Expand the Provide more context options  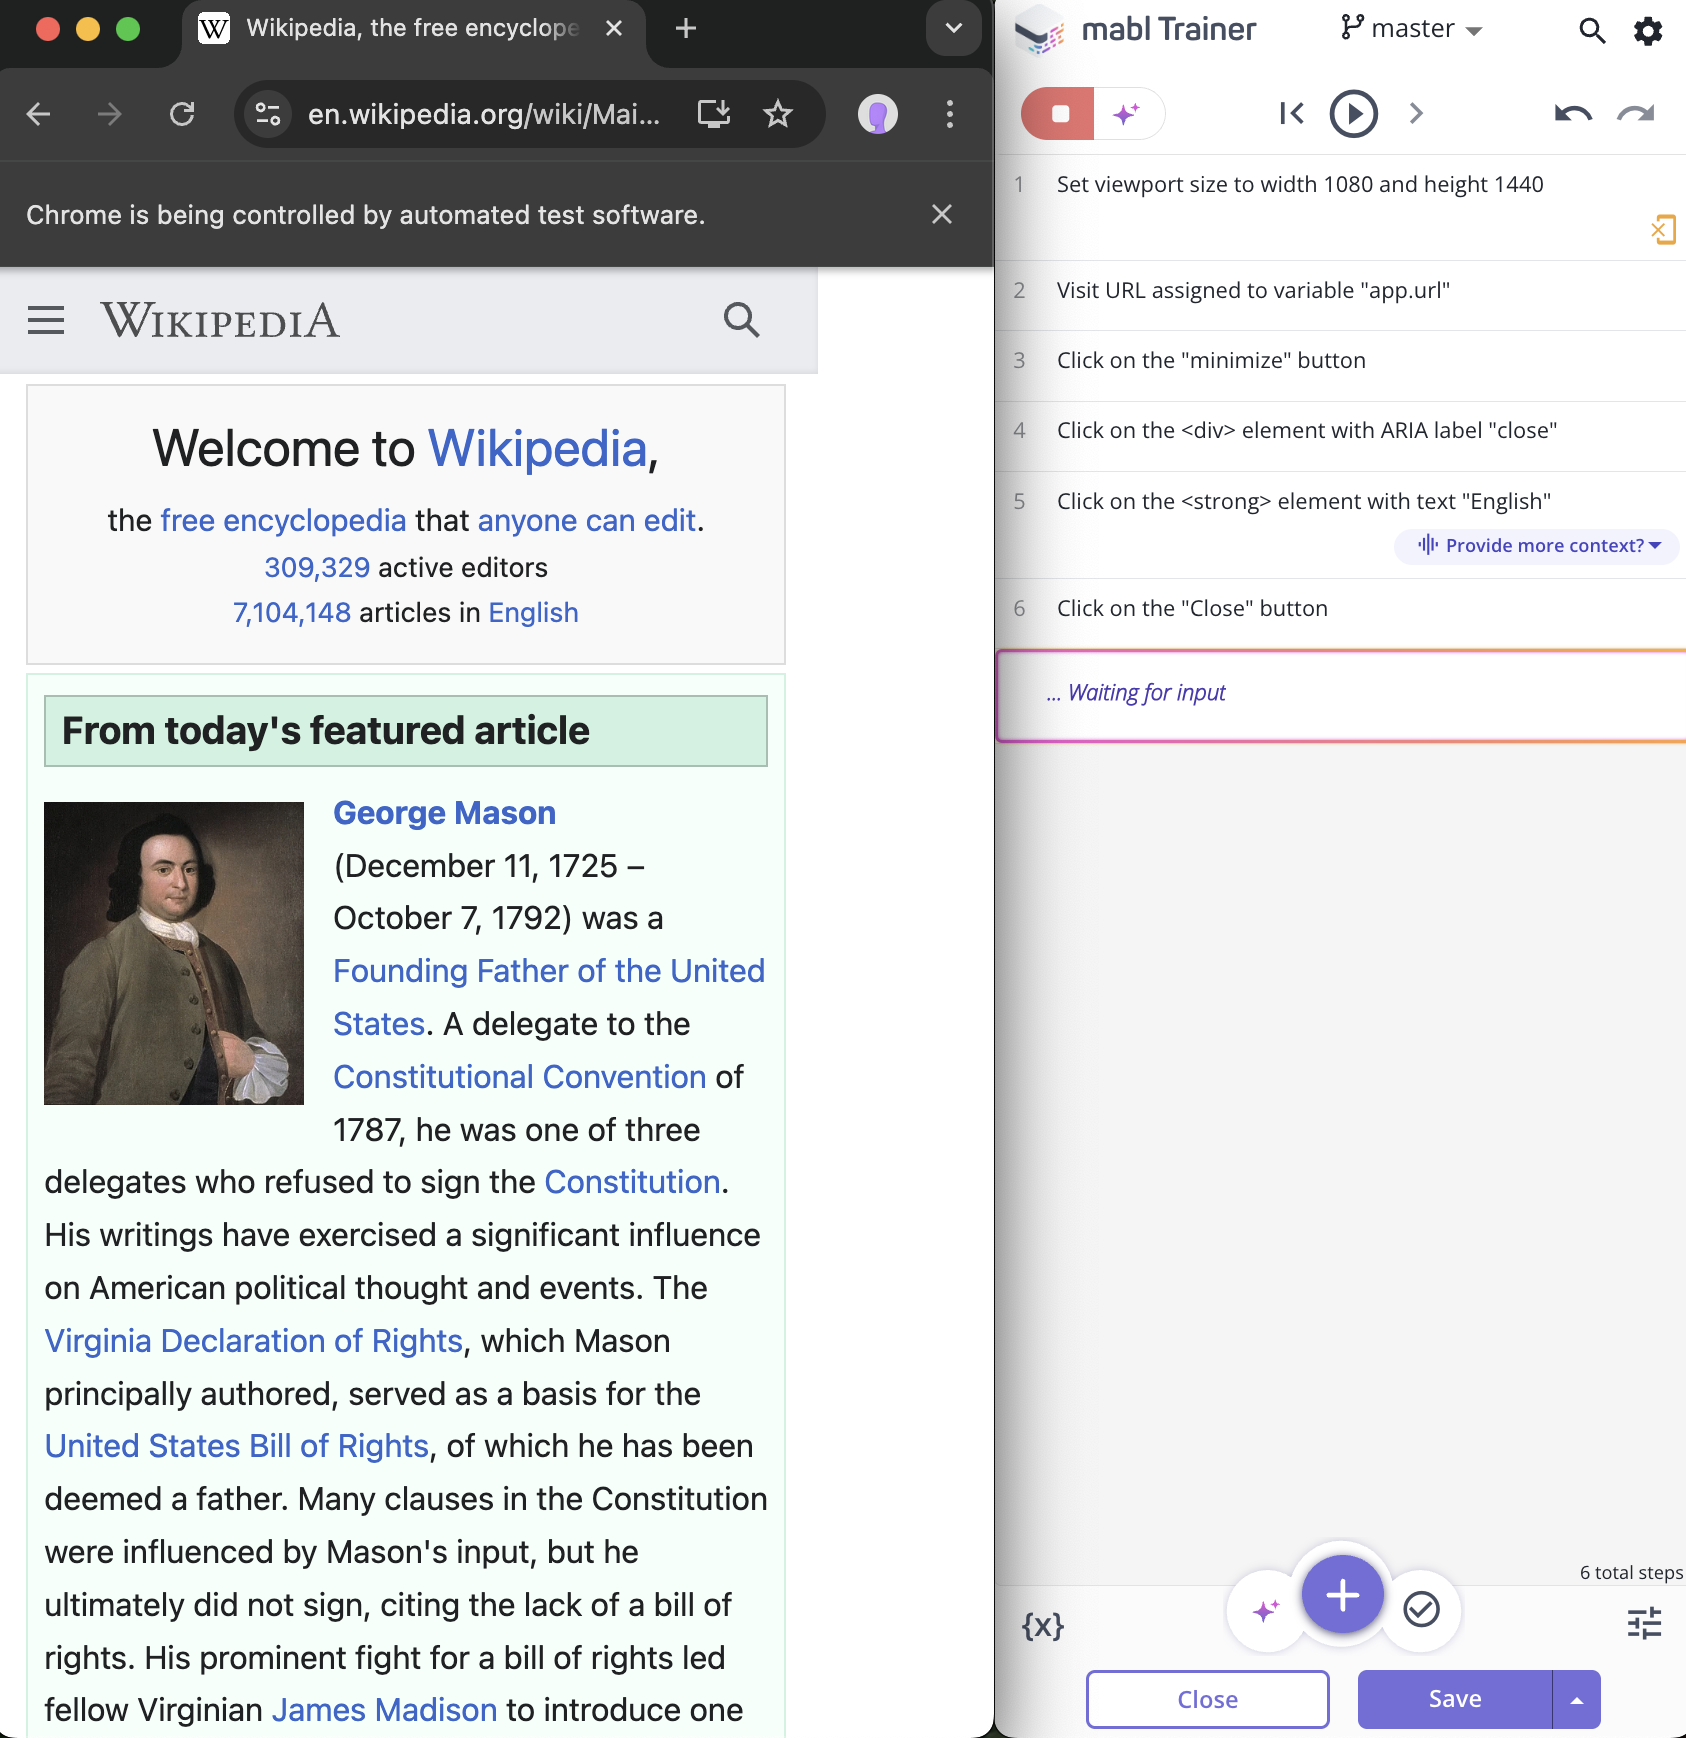tap(1536, 546)
